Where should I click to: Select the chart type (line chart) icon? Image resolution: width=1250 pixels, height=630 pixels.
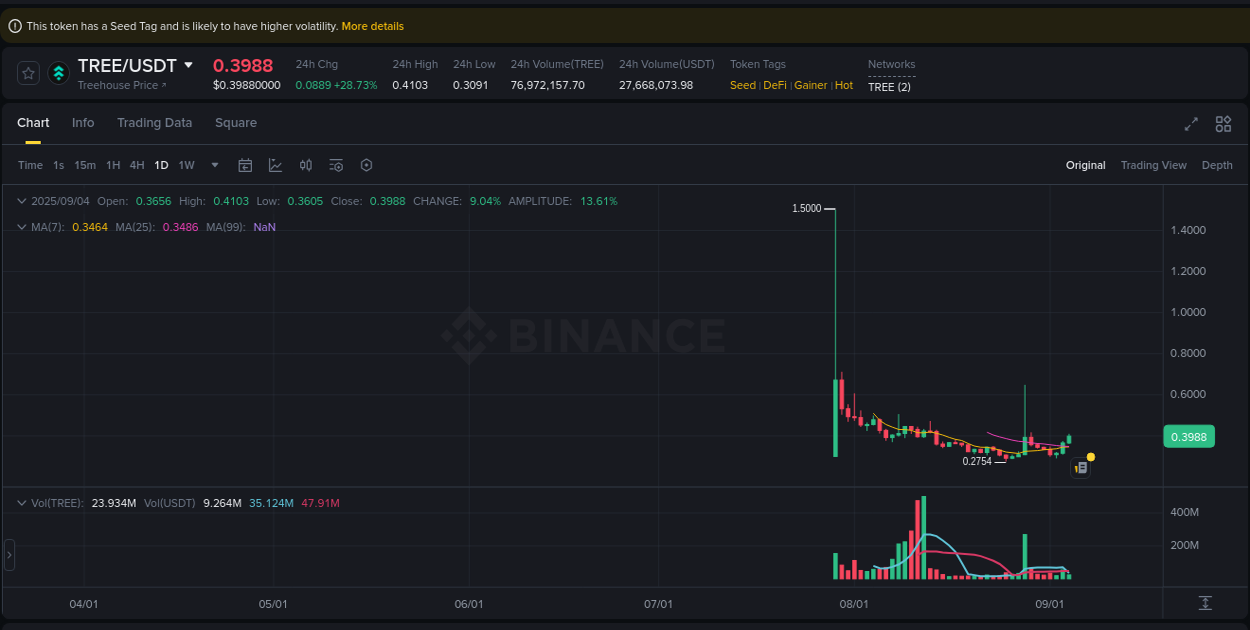pos(275,164)
